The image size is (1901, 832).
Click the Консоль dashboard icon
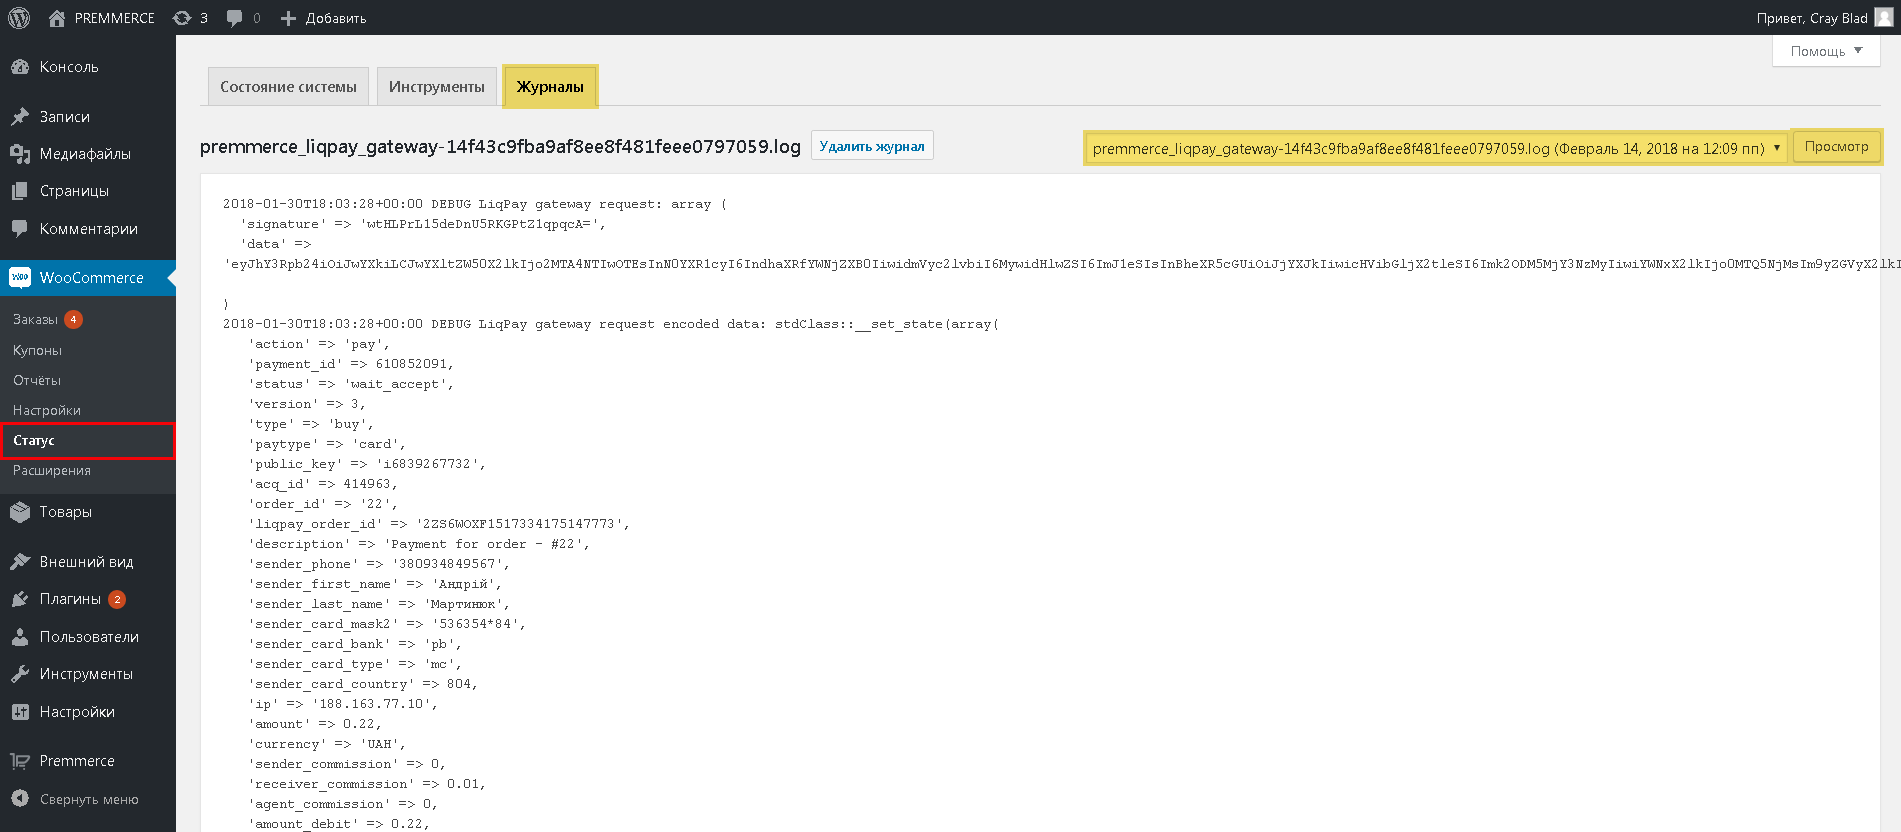(x=20, y=67)
